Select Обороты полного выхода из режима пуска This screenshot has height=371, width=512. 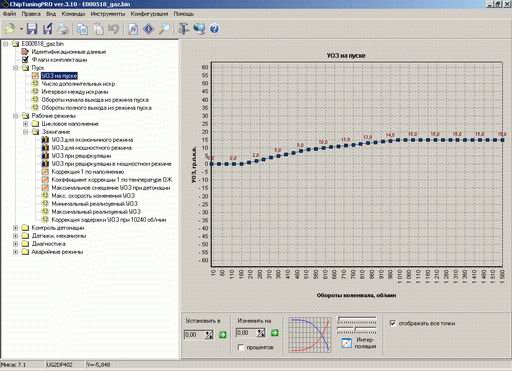click(96, 108)
